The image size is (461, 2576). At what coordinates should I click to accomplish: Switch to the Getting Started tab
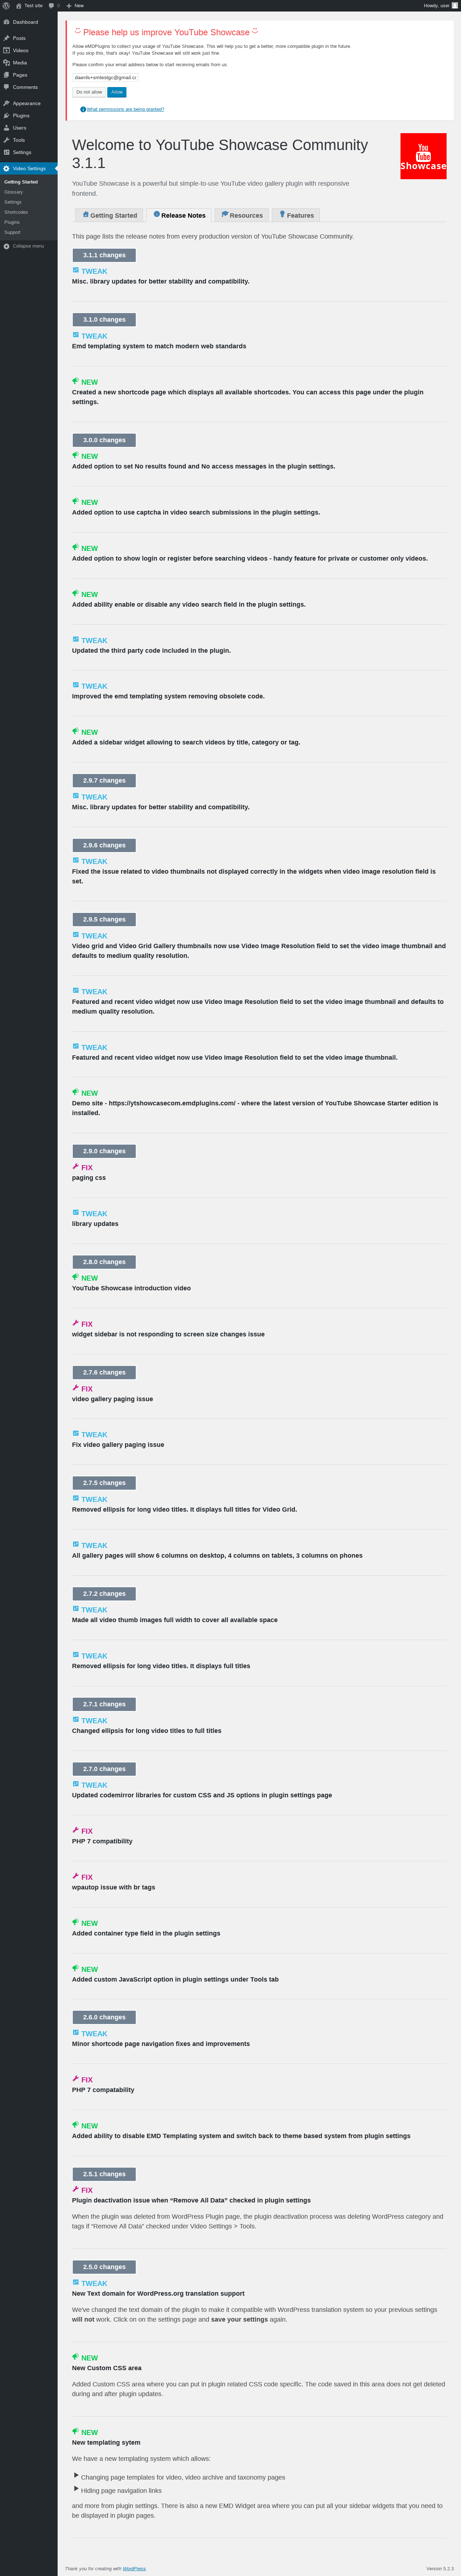[x=110, y=215]
